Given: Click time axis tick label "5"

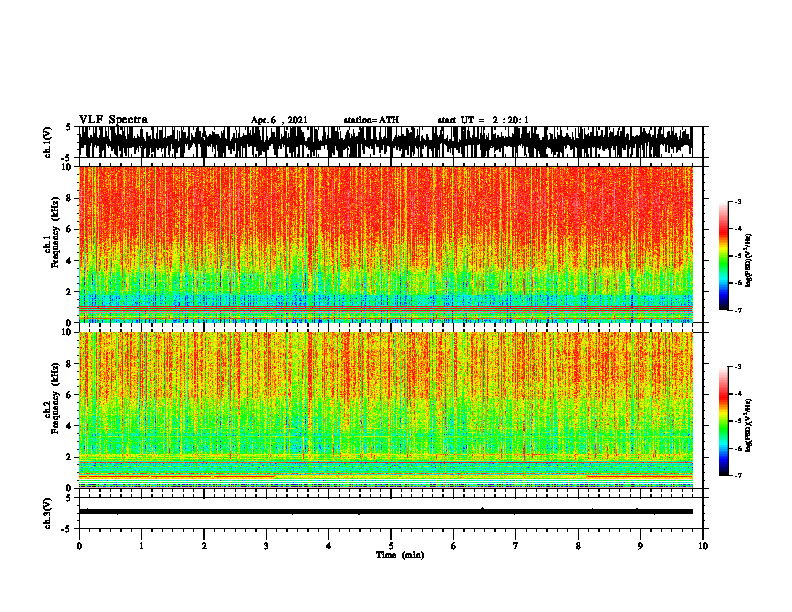Looking at the screenshot, I should click(391, 546).
